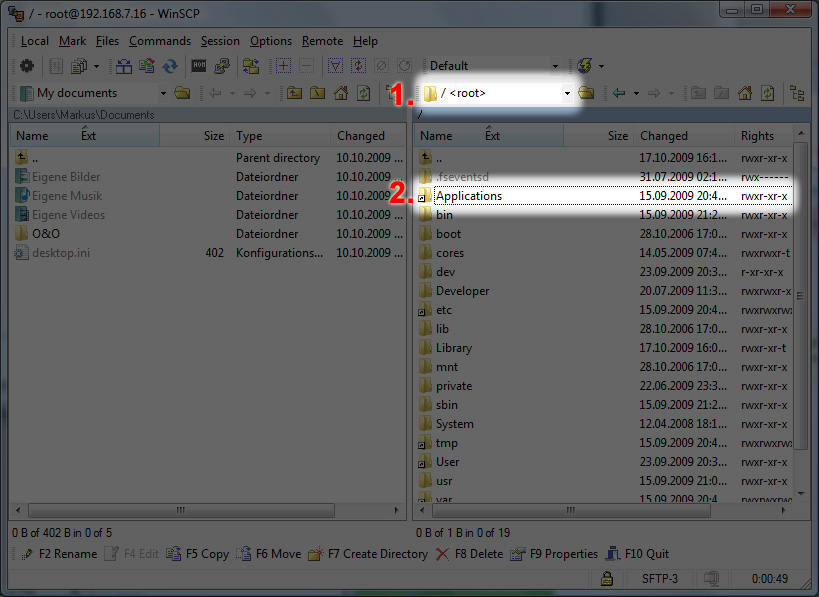Click F5 Copy button
819x597 pixels.
tap(197, 554)
